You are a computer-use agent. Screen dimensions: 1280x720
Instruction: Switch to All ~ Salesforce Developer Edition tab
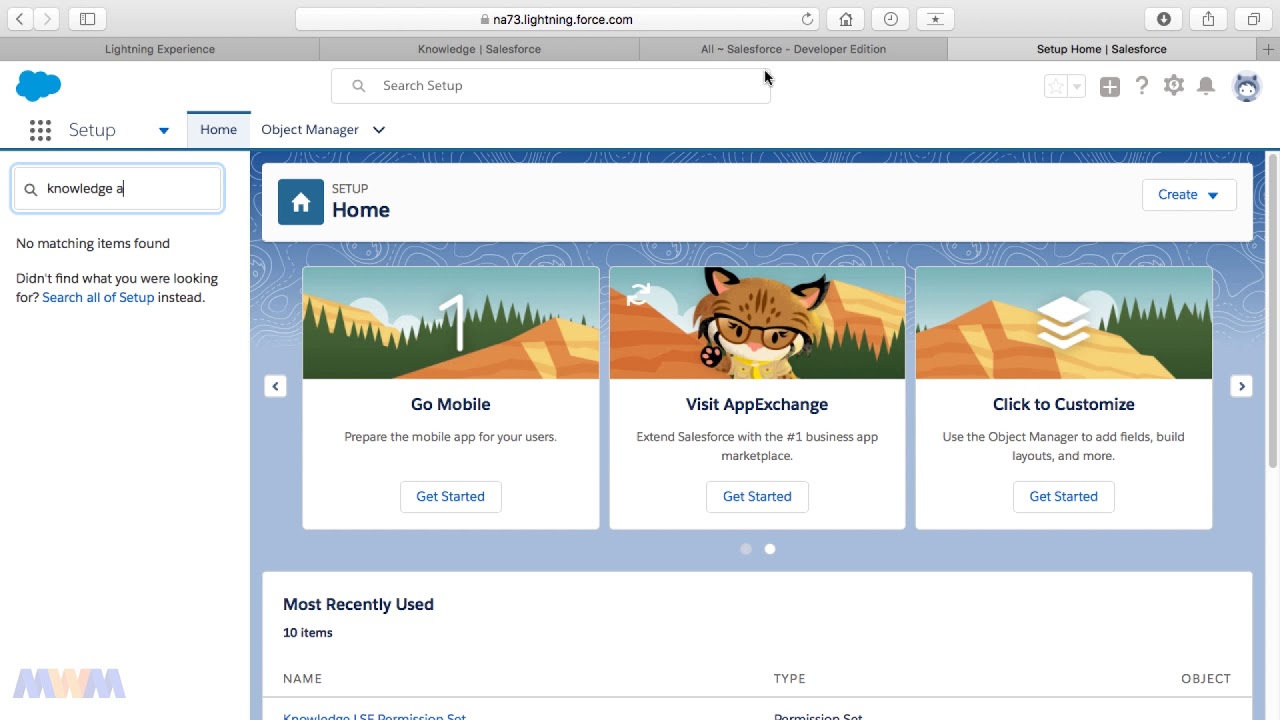click(793, 49)
